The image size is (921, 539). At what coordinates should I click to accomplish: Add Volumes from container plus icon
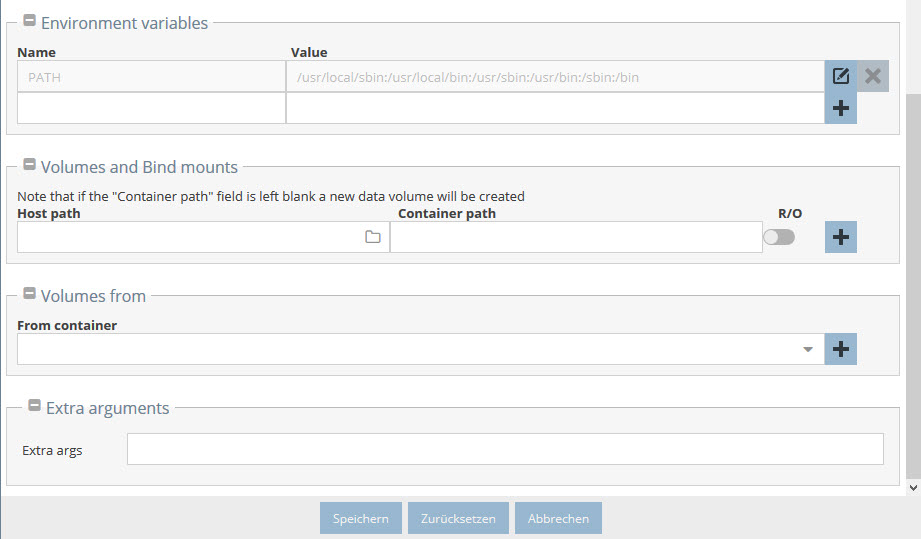click(x=841, y=349)
